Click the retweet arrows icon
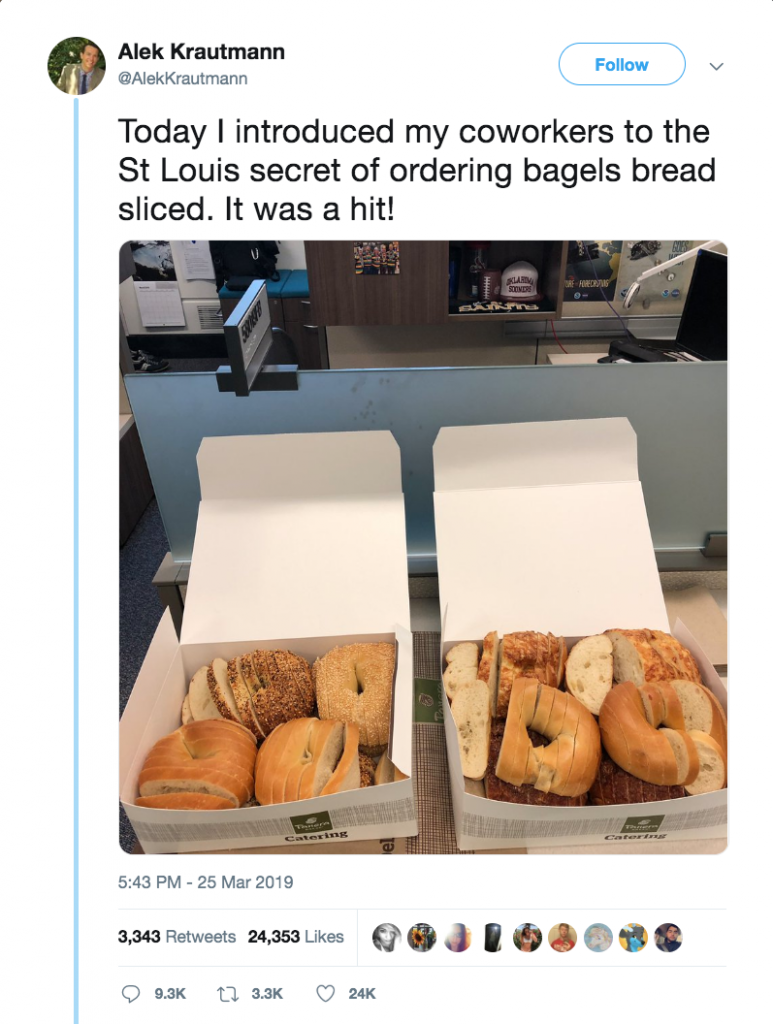This screenshot has width=773, height=1024. 226,993
